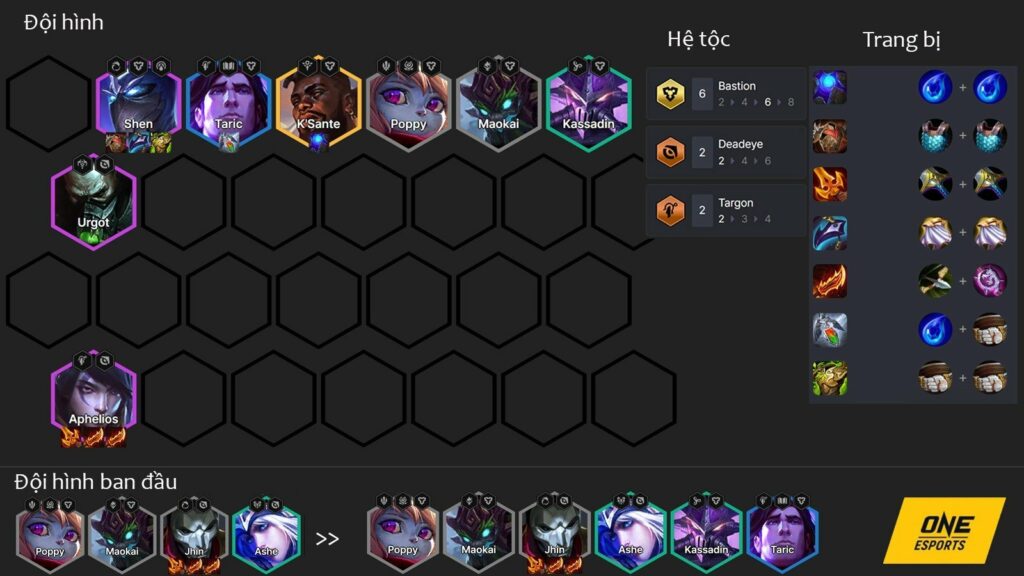The width and height of the screenshot is (1024, 576).
Task: Click the Hệ tộc heading
Action: click(x=698, y=39)
